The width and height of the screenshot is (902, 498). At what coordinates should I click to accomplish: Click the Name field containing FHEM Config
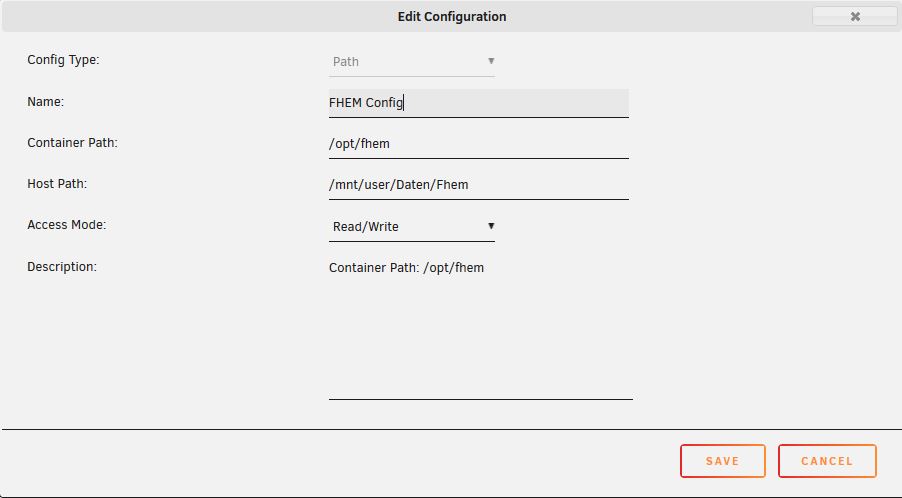coord(479,103)
